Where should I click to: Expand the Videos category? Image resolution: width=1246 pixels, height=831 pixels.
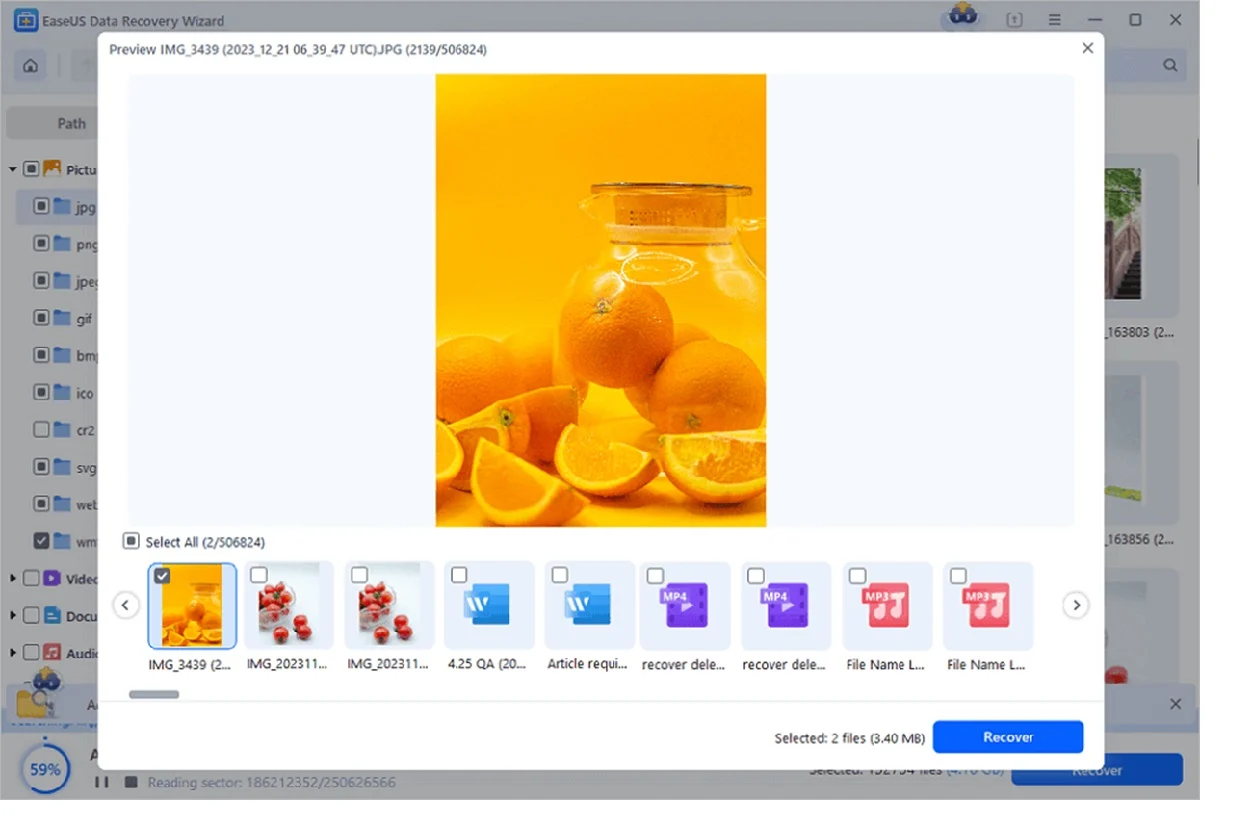tap(14, 578)
